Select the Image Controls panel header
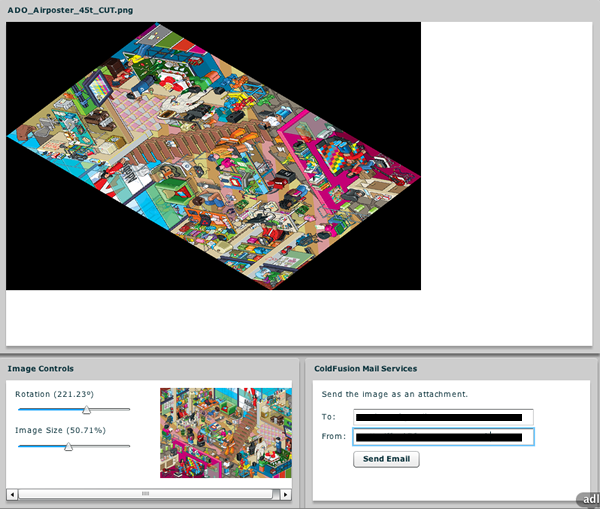This screenshot has width=600, height=509. click(41, 369)
